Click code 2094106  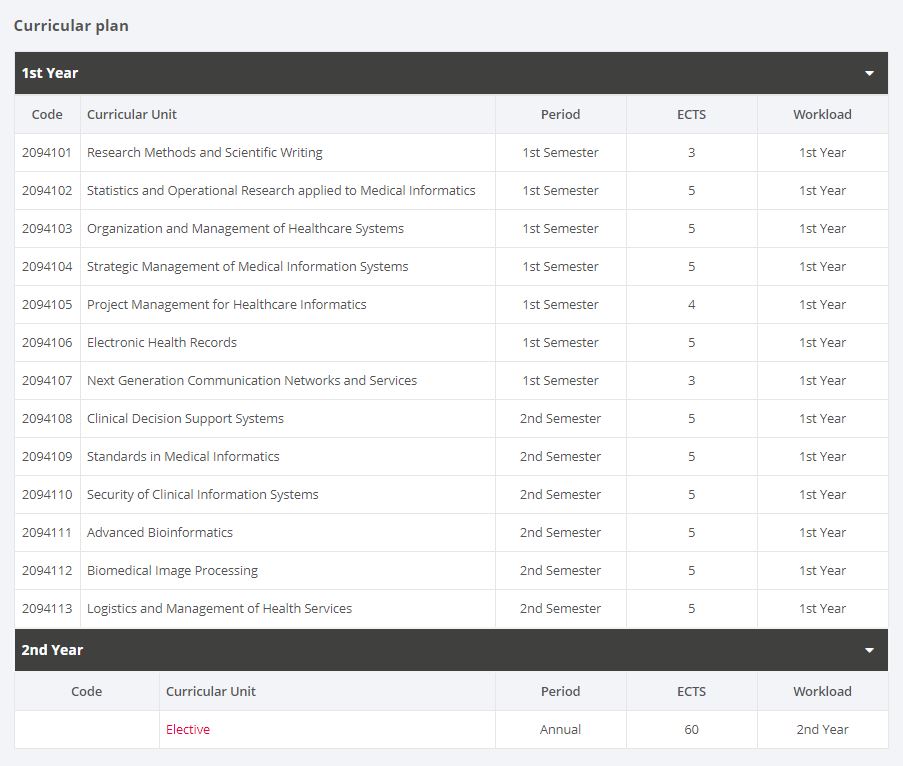click(47, 343)
